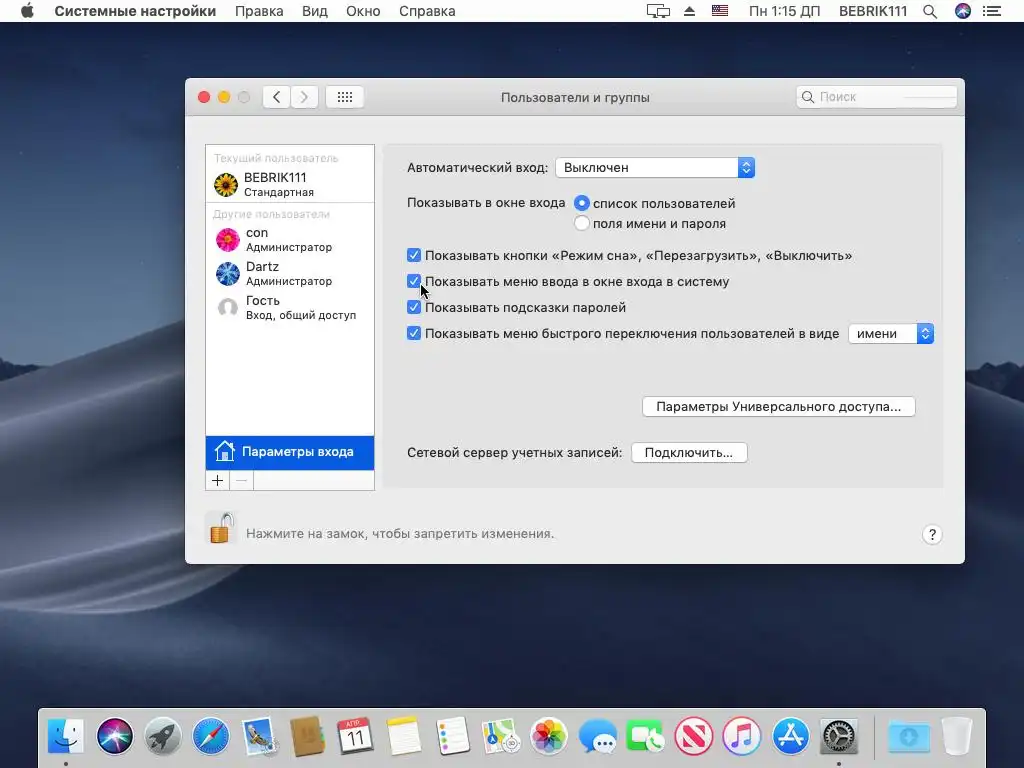This screenshot has width=1024, height=768.
Task: Open the Trash in Dock
Action: [x=957, y=736]
